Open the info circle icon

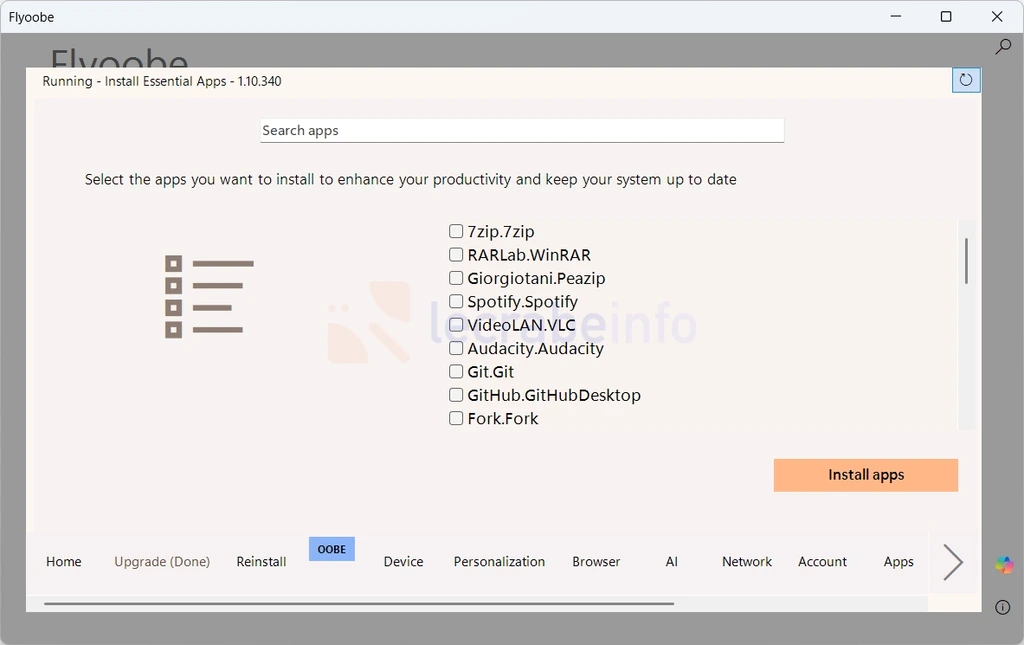pyautogui.click(x=1002, y=607)
